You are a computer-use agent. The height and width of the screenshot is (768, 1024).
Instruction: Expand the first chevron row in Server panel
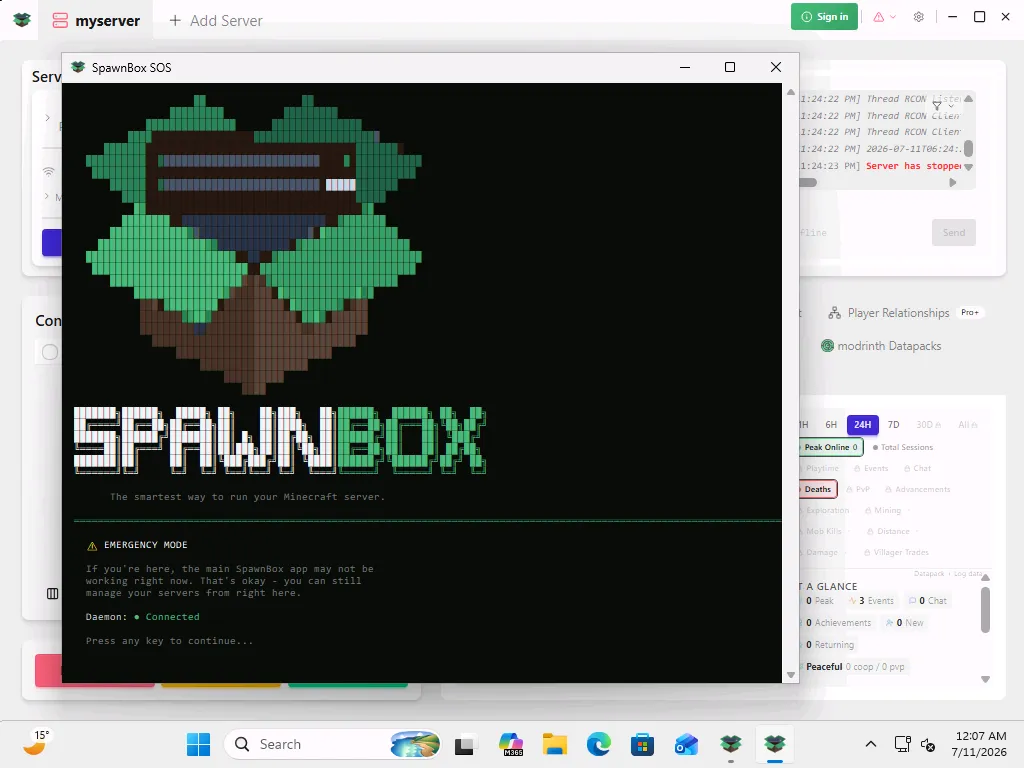47,118
